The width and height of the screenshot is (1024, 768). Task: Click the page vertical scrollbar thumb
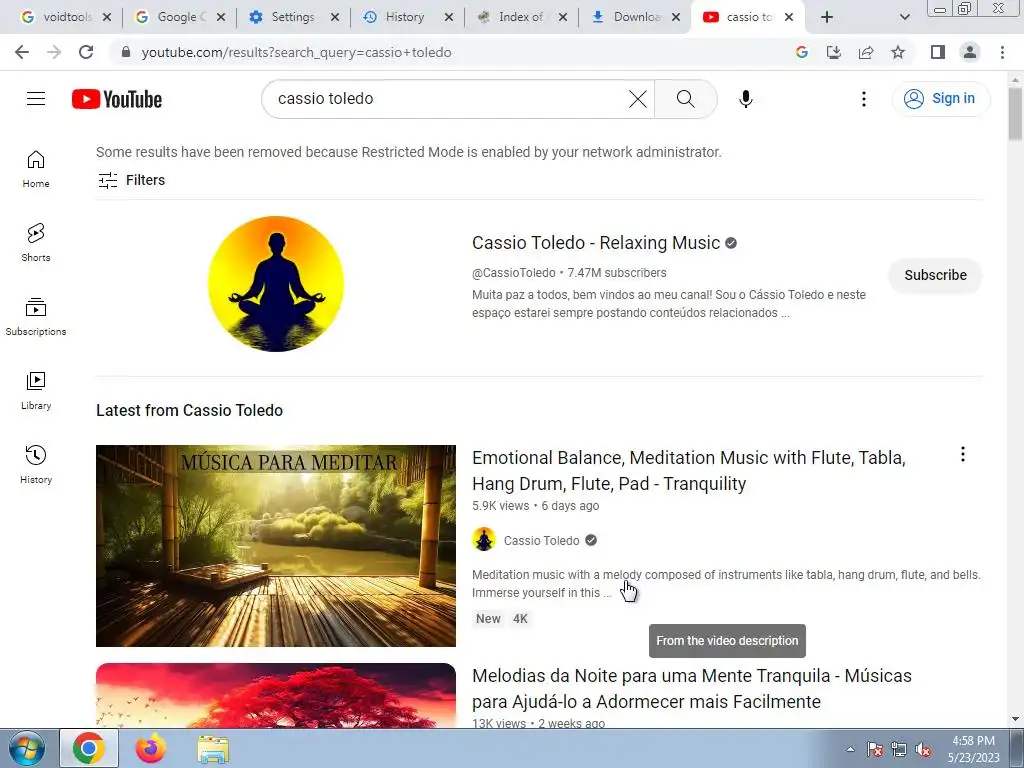pos(1015,113)
